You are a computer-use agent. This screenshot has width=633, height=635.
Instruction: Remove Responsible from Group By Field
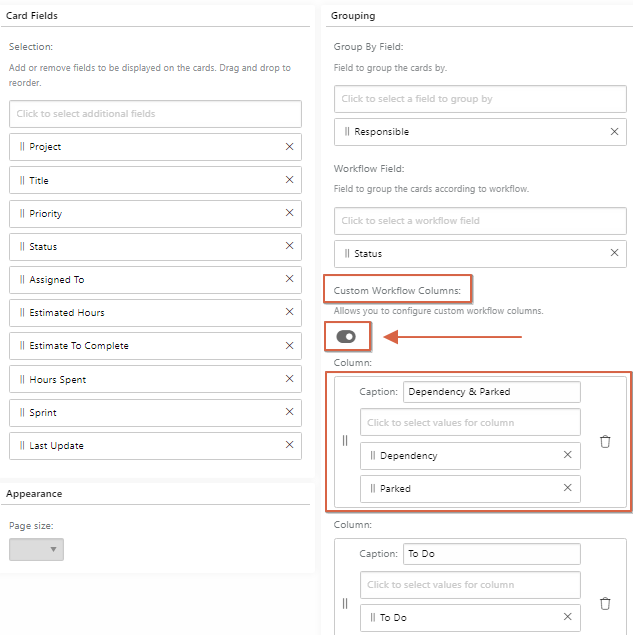tap(614, 132)
